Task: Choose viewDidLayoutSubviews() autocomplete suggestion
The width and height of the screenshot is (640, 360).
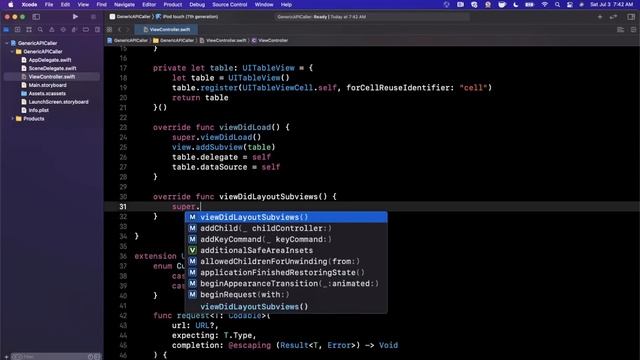Action: click(286, 217)
